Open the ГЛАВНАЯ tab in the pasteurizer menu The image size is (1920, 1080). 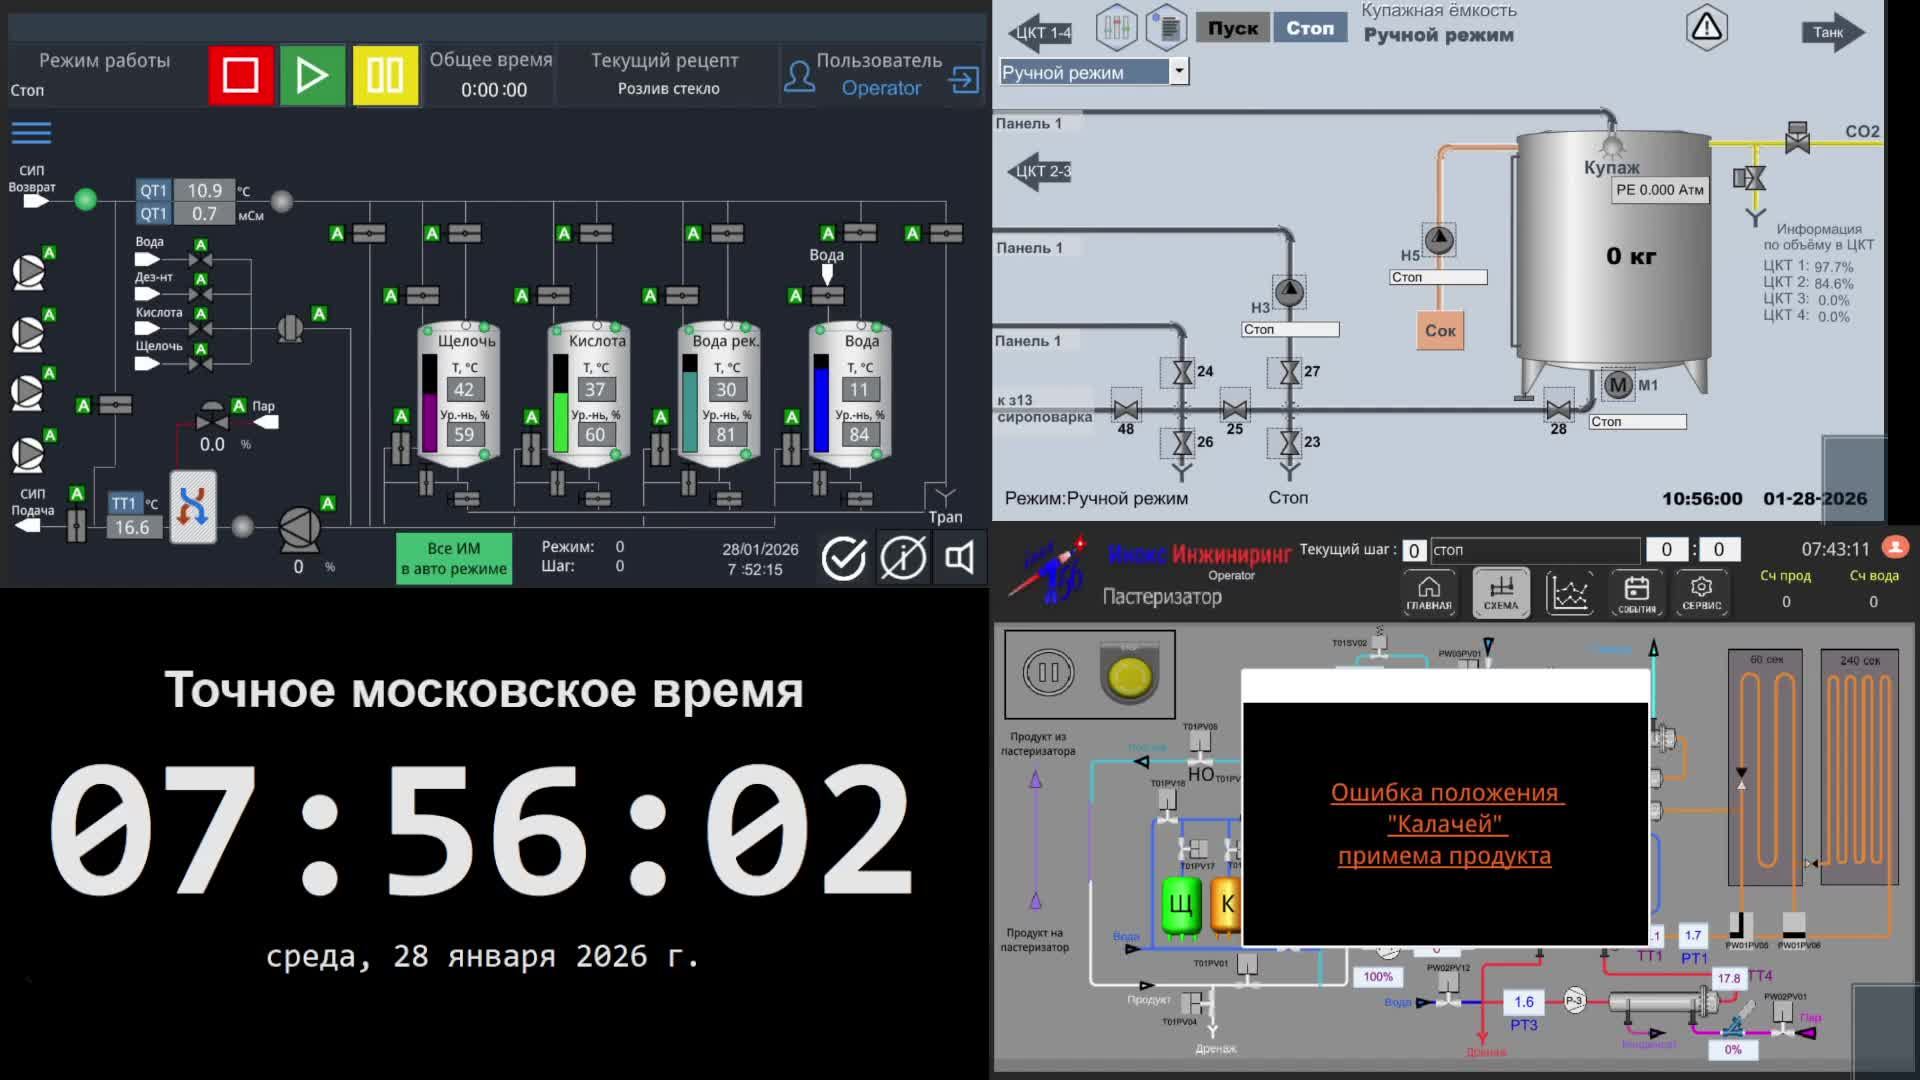click(x=1428, y=593)
